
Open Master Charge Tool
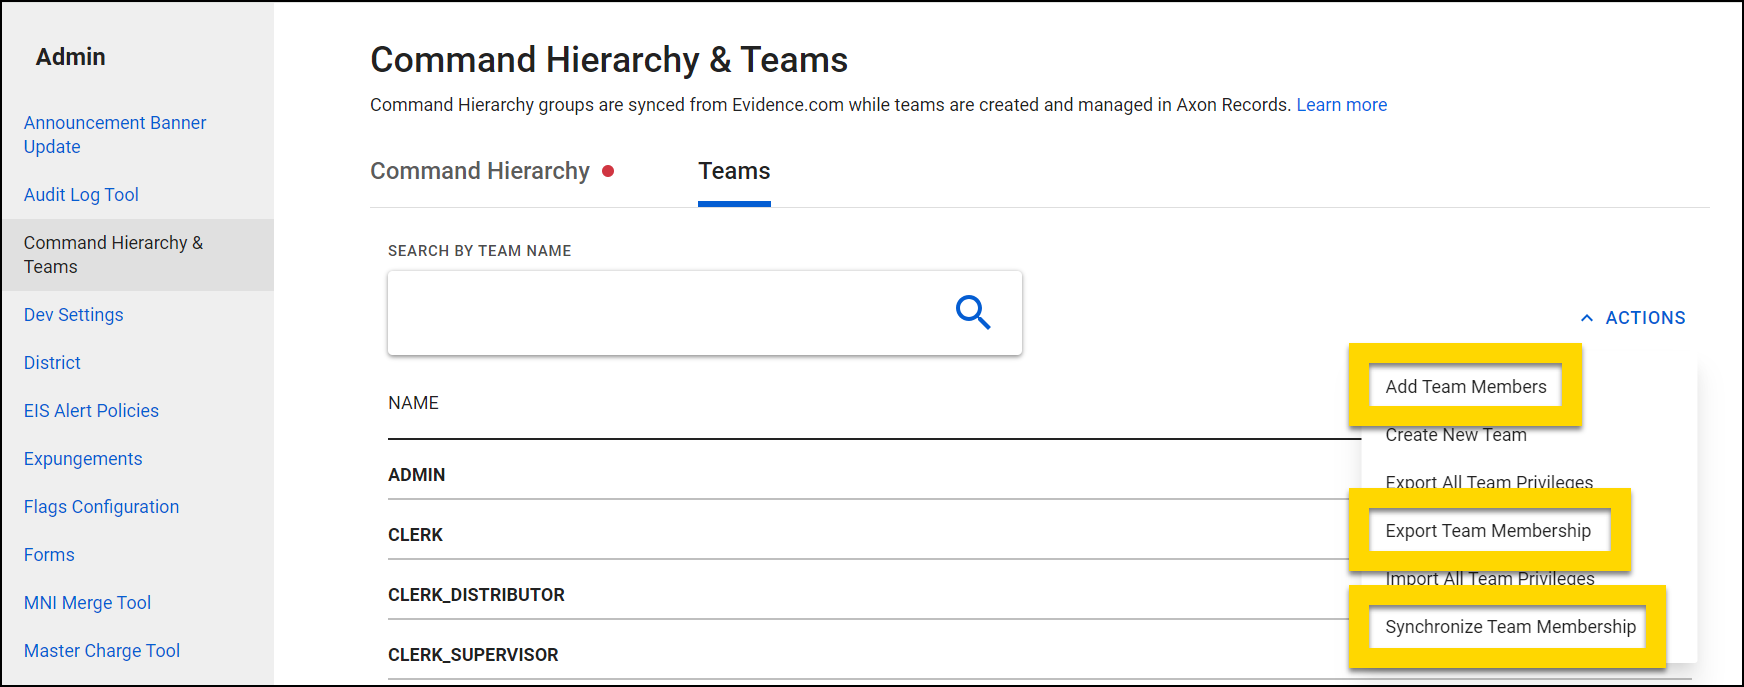pyautogui.click(x=102, y=651)
